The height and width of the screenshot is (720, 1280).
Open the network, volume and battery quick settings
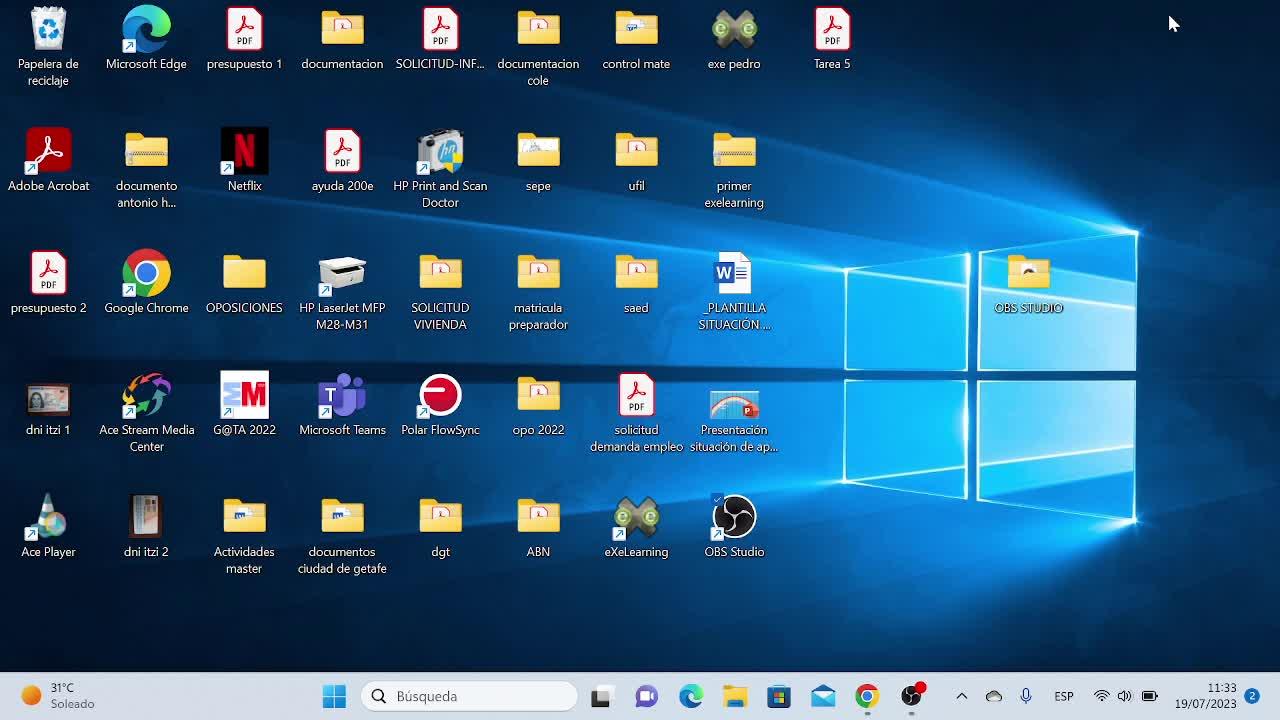[x=1125, y=696]
